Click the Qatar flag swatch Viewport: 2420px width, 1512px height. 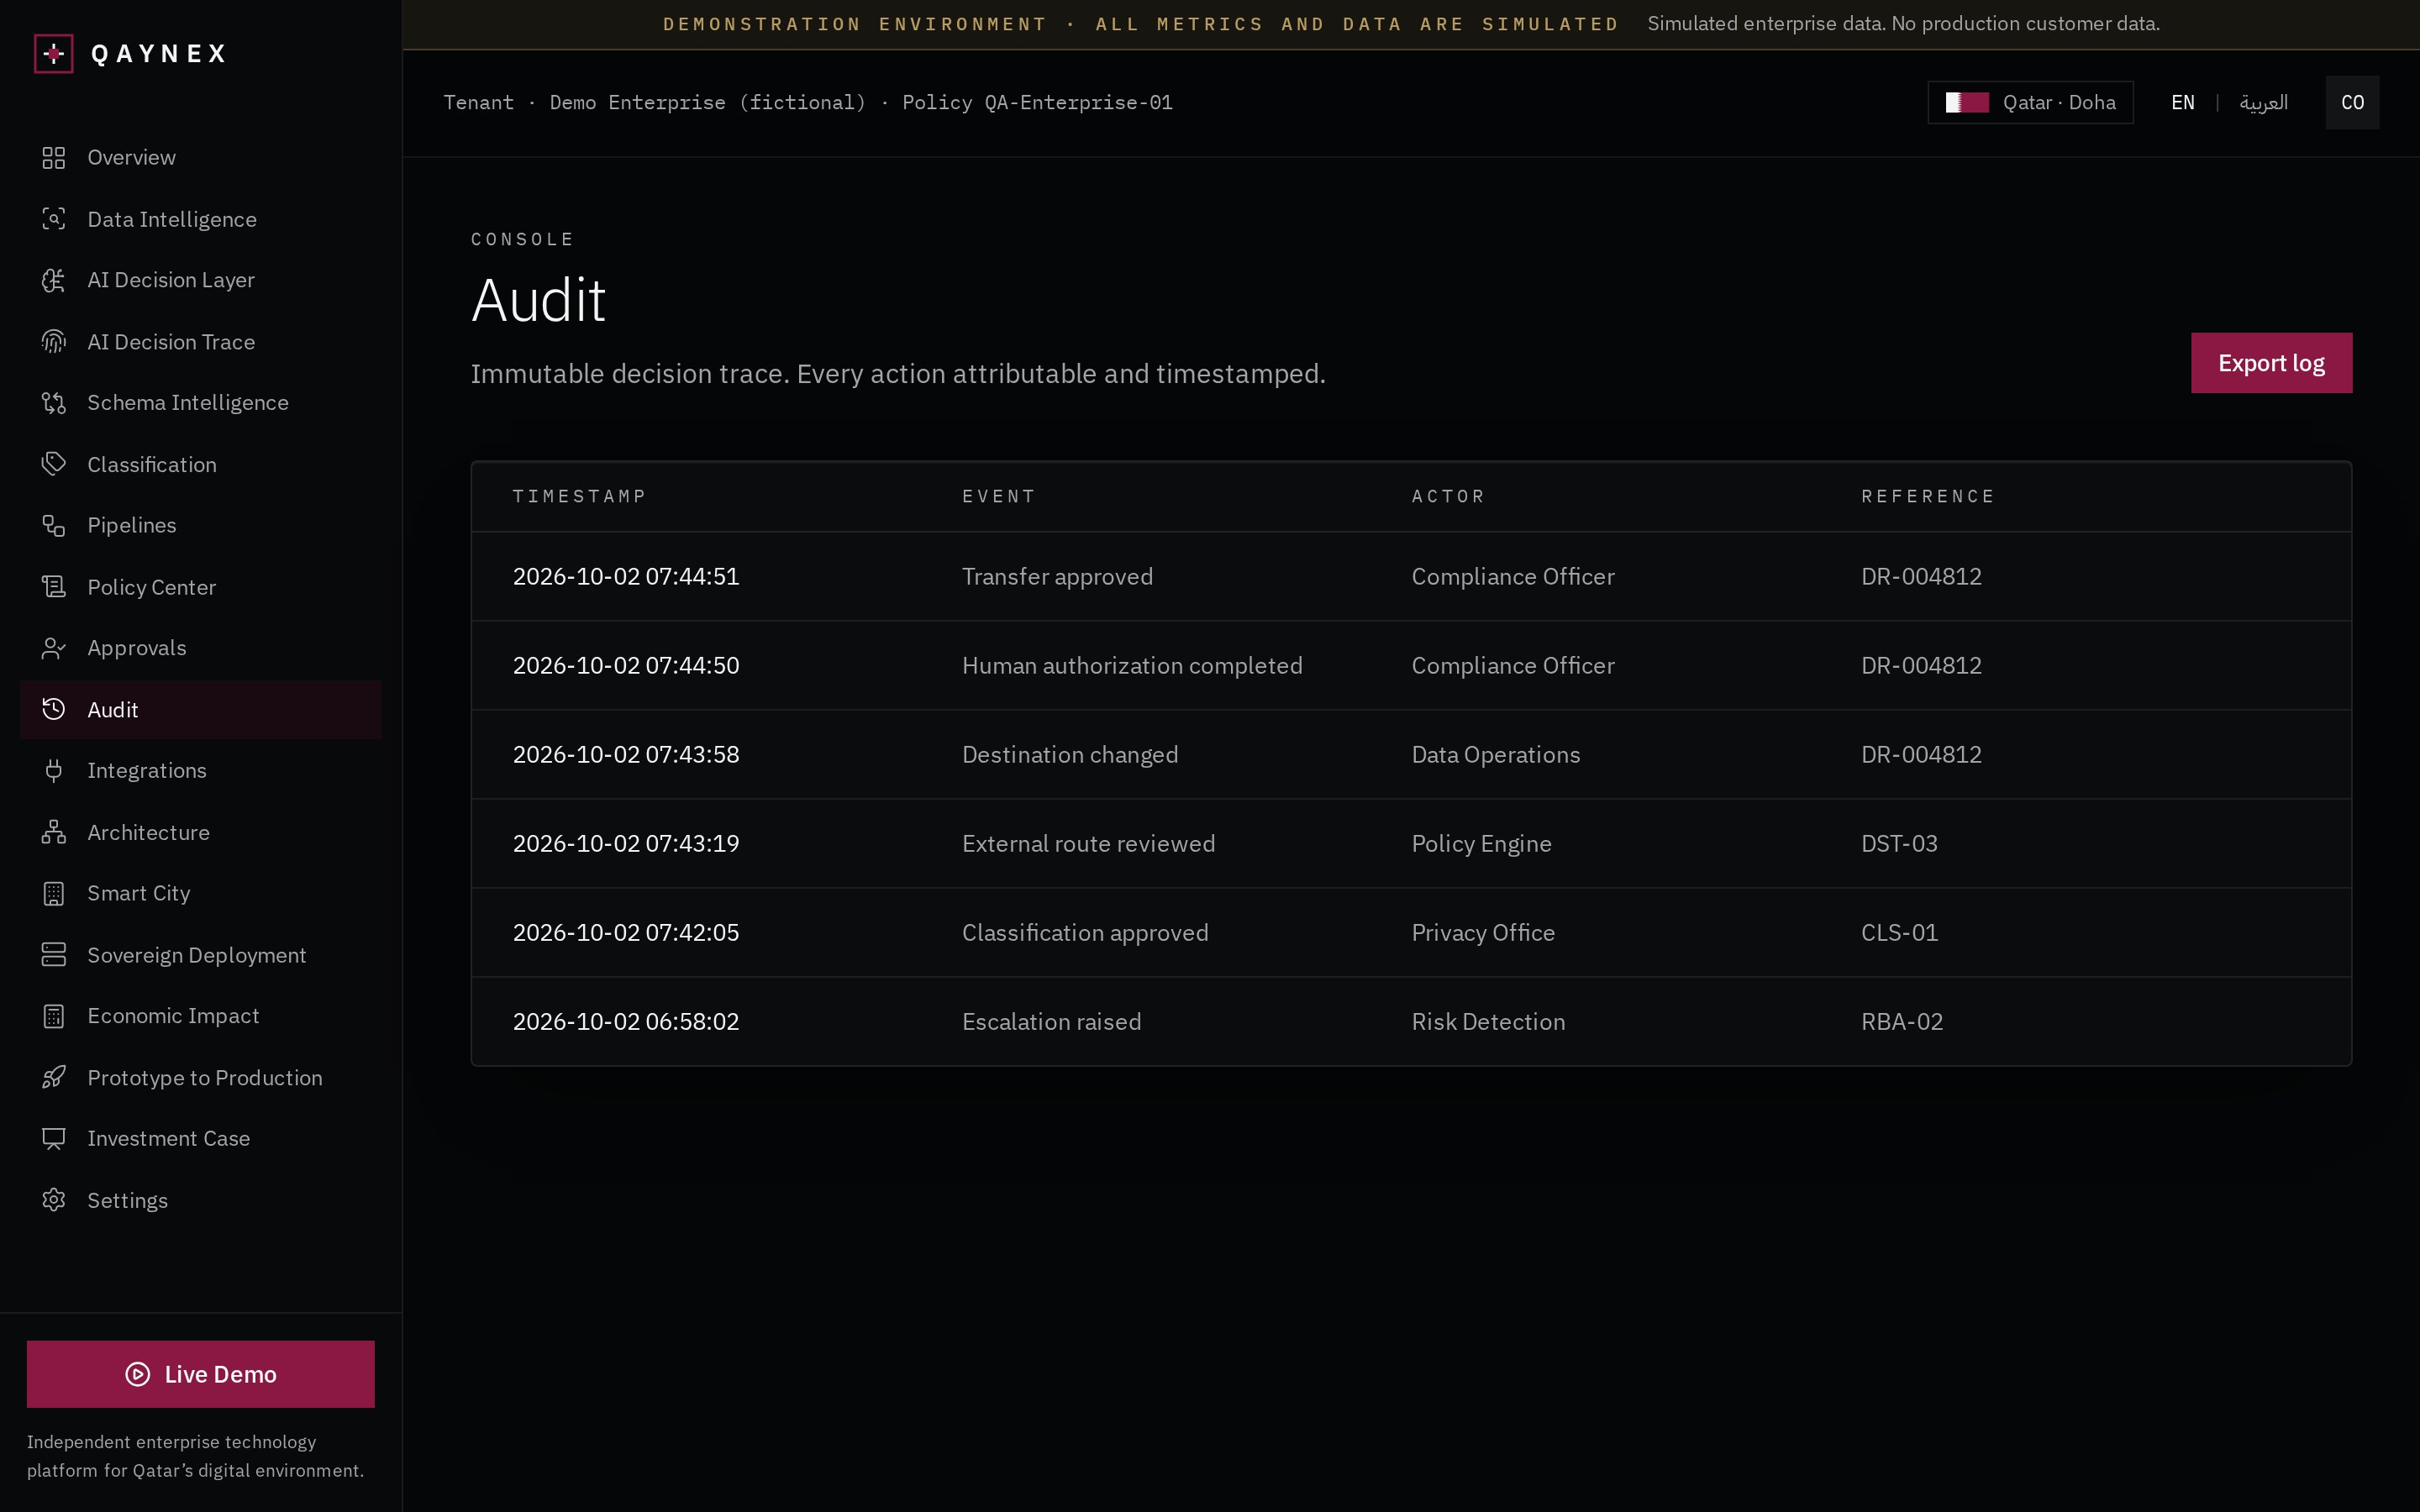tap(1967, 102)
